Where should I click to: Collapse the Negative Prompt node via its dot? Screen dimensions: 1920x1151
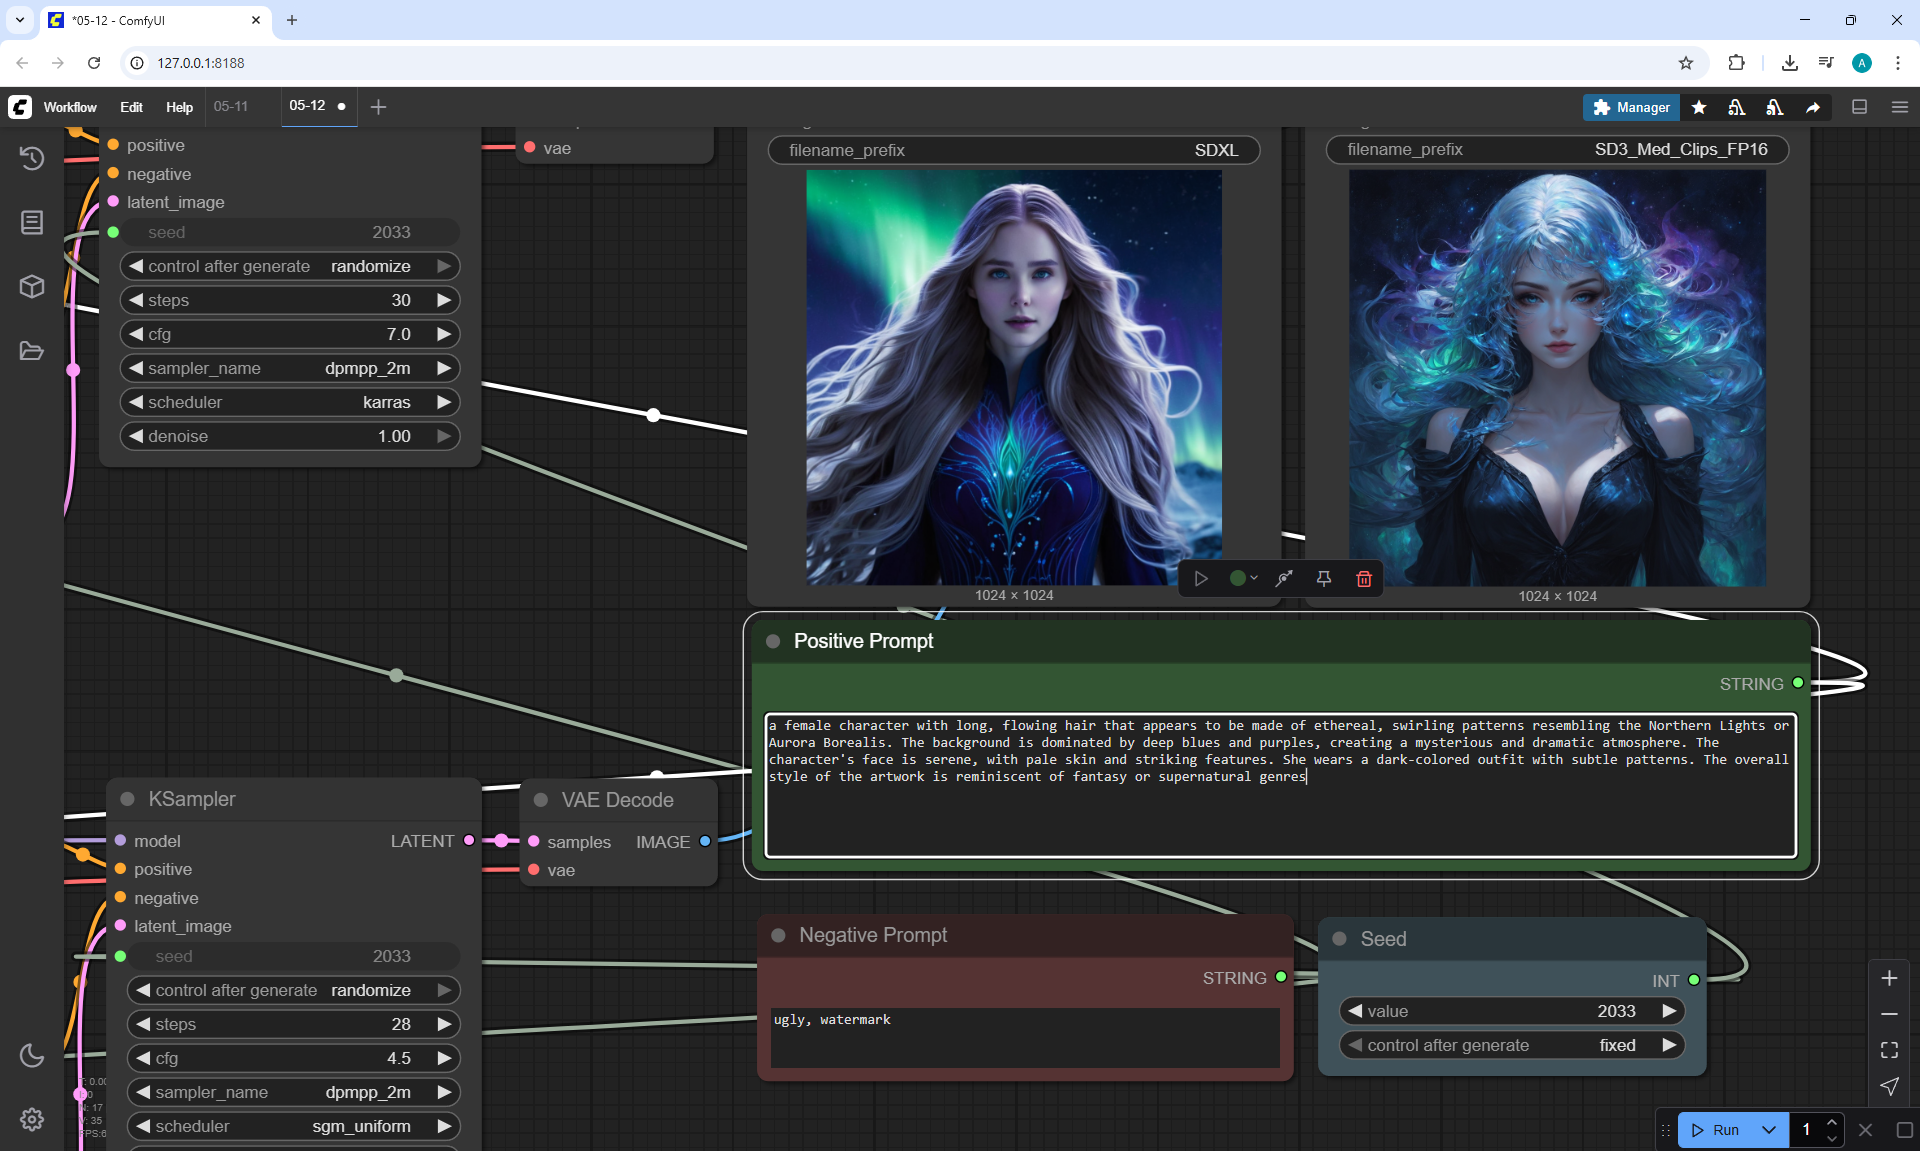tap(778, 935)
